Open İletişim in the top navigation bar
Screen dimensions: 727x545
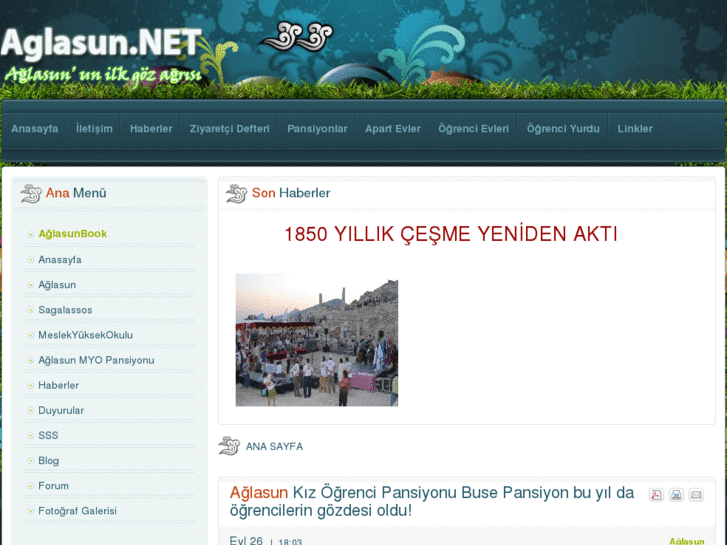[x=94, y=129]
